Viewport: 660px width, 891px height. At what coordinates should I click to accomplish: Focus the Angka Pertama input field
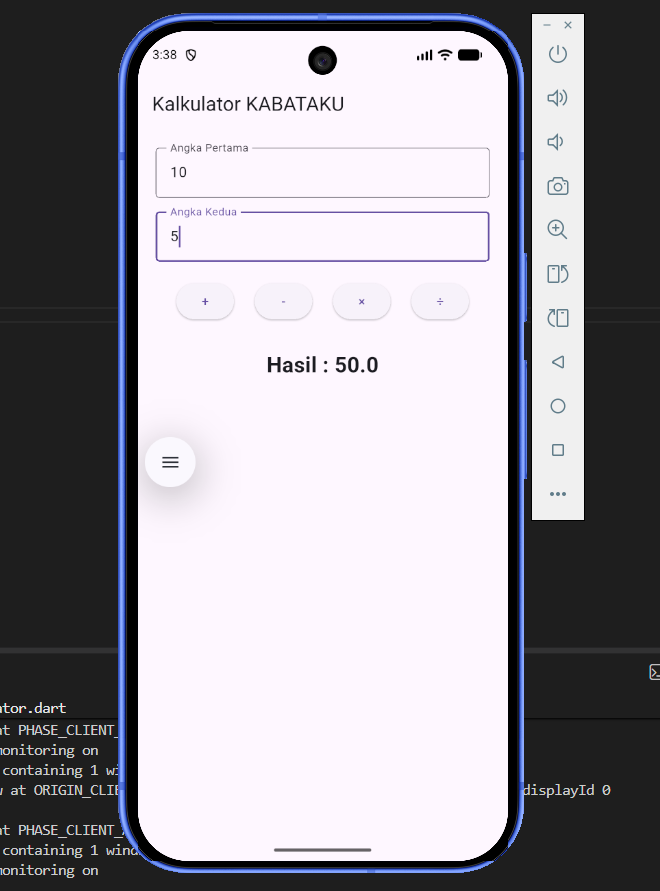(322, 173)
